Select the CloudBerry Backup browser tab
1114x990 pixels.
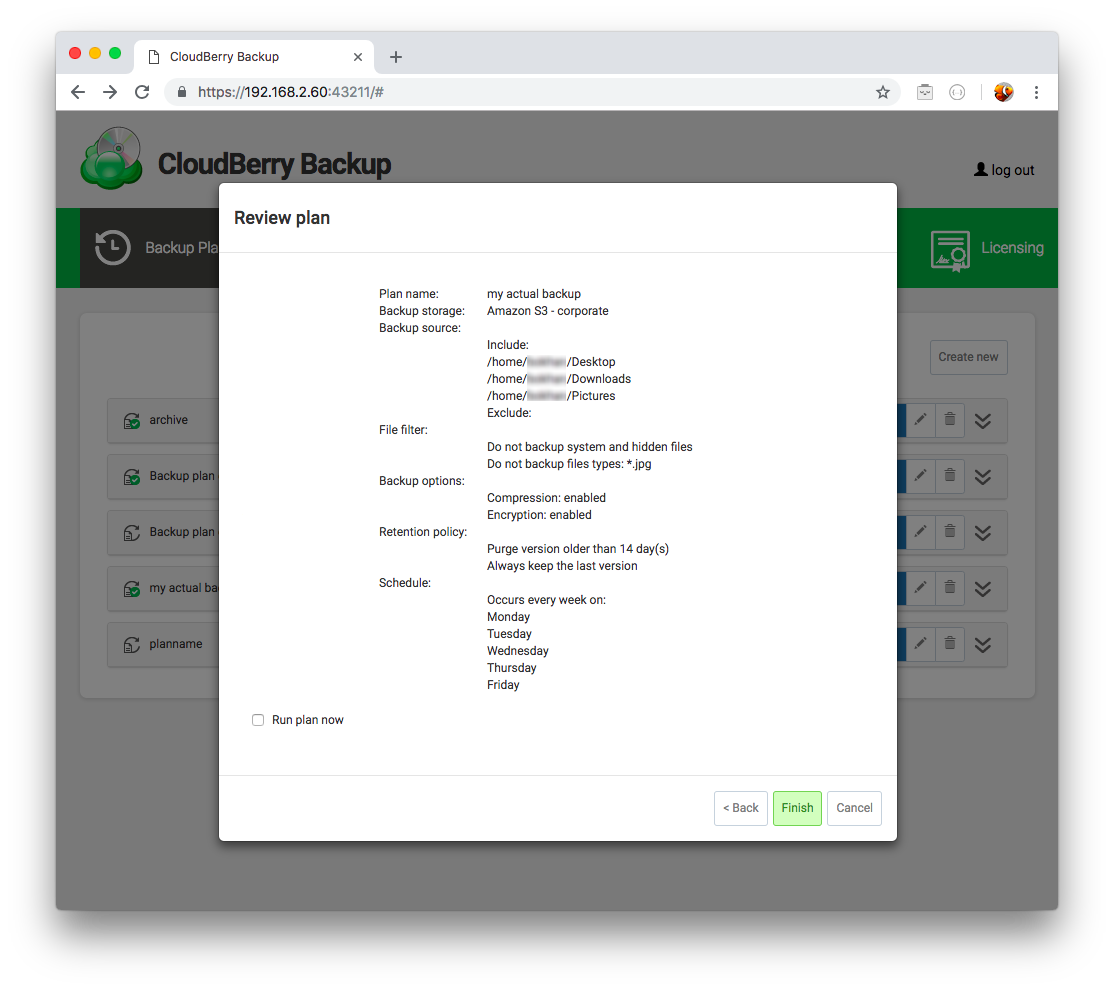254,57
